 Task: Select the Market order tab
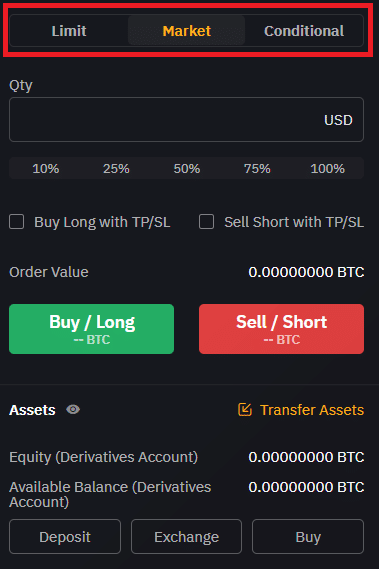point(187,31)
